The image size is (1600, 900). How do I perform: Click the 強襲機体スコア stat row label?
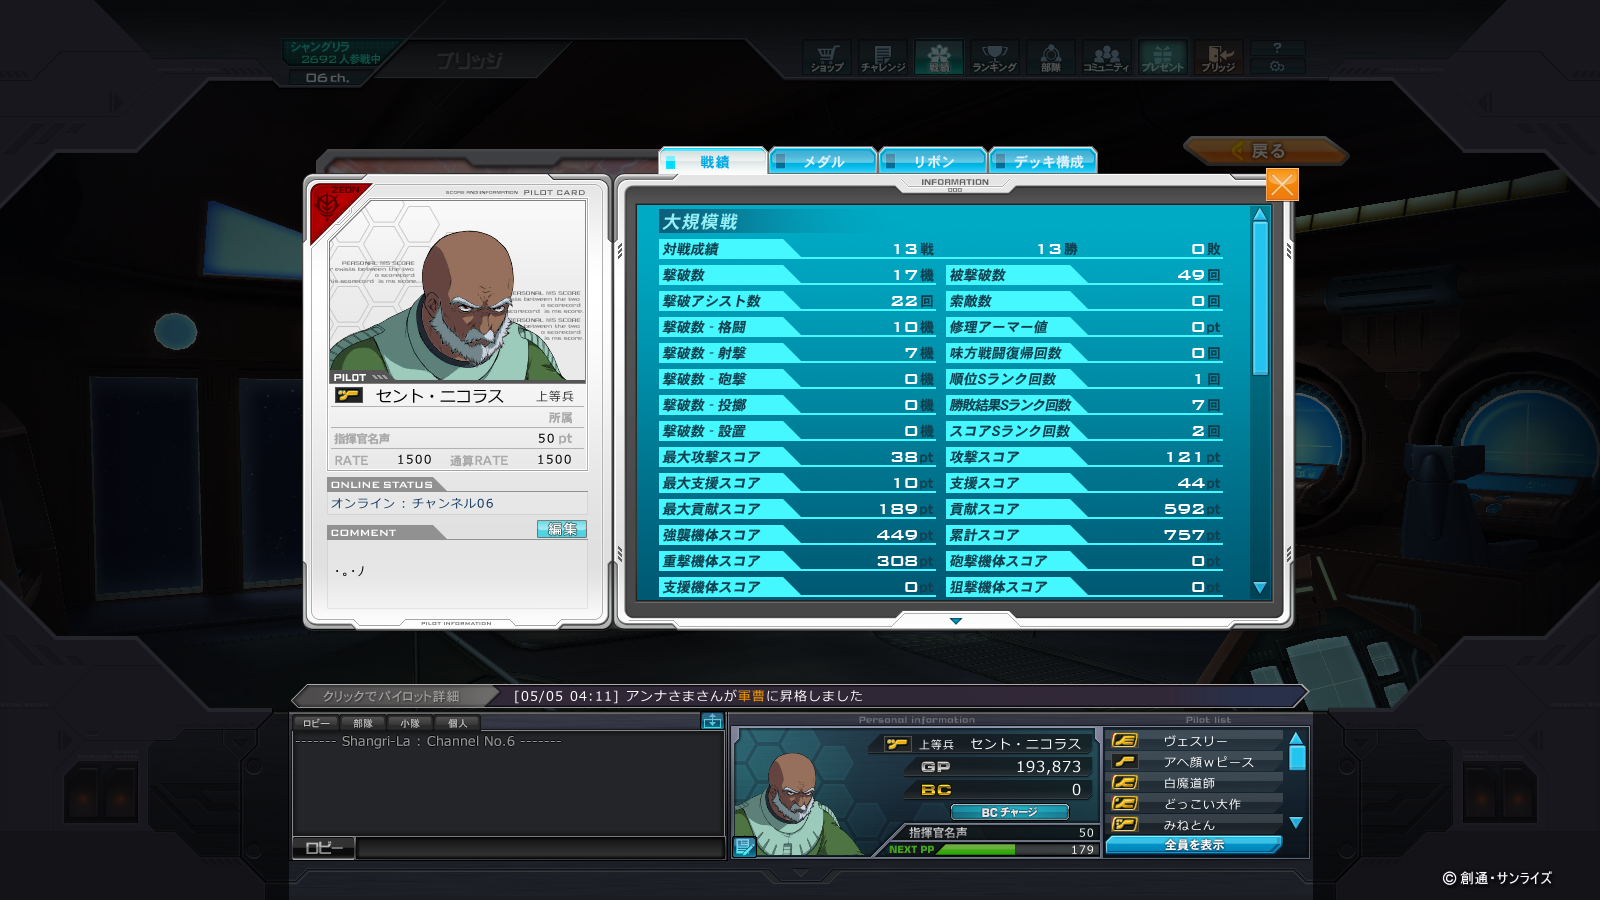pyautogui.click(x=711, y=535)
